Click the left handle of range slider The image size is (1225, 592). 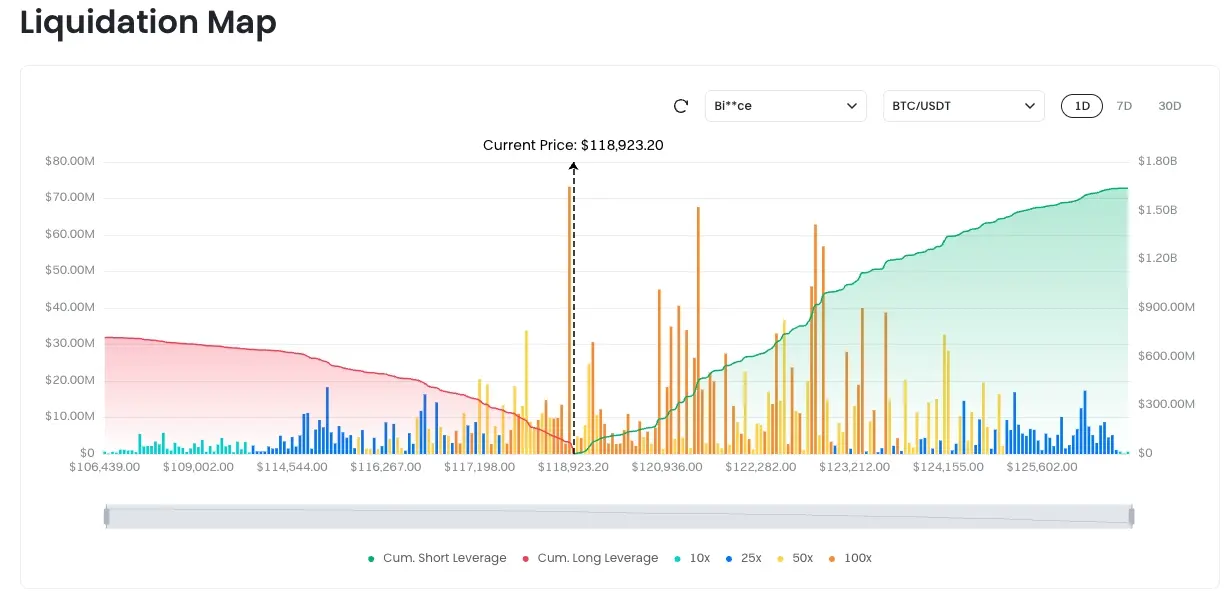[x=106, y=516]
